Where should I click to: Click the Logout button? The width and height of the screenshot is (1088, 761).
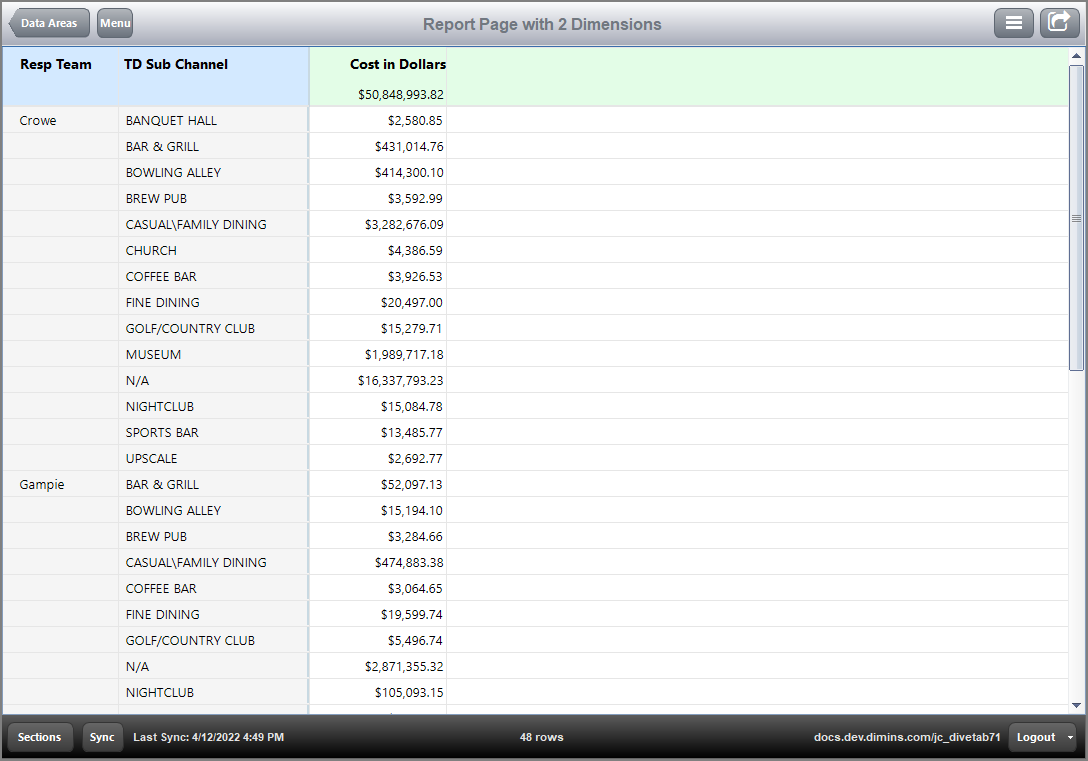click(x=1035, y=737)
